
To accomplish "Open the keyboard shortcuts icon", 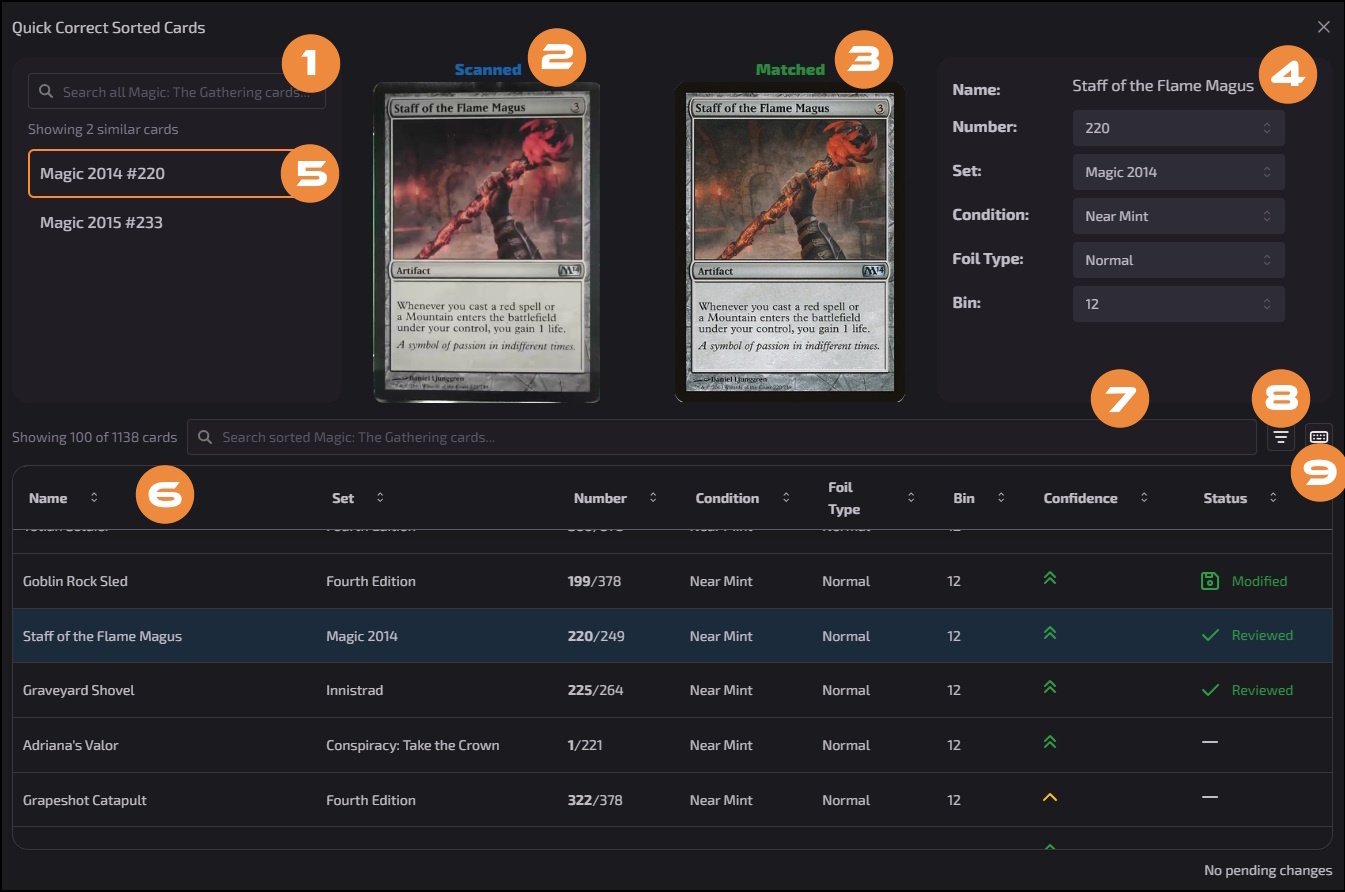I will tap(1319, 437).
